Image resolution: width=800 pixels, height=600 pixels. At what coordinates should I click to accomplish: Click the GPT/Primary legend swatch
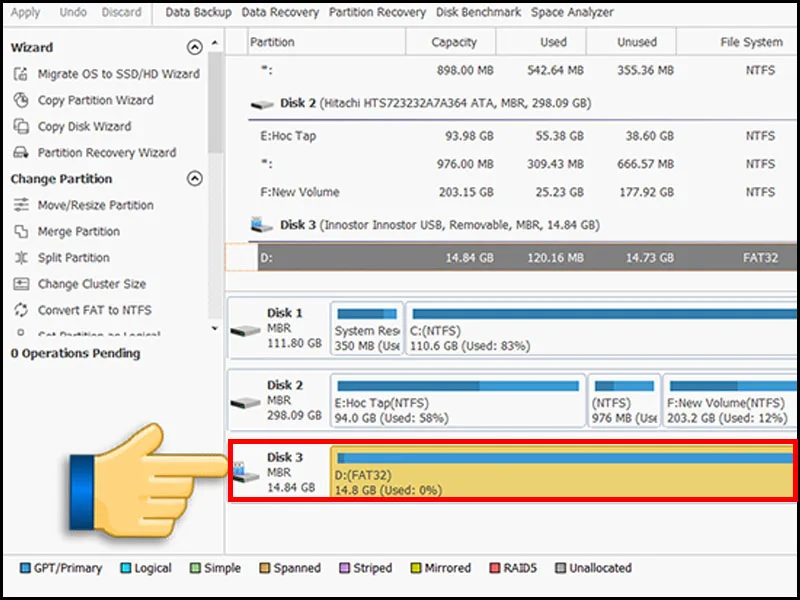point(25,568)
